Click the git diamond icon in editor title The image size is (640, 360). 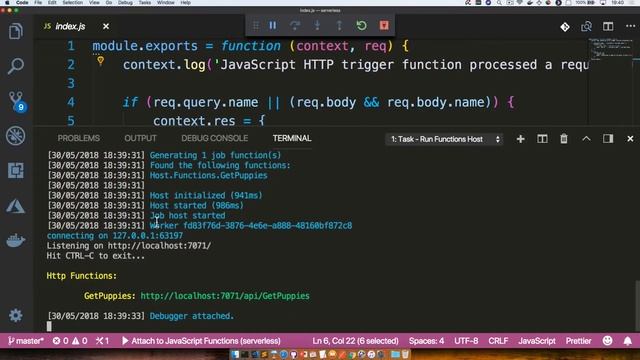coord(565,27)
